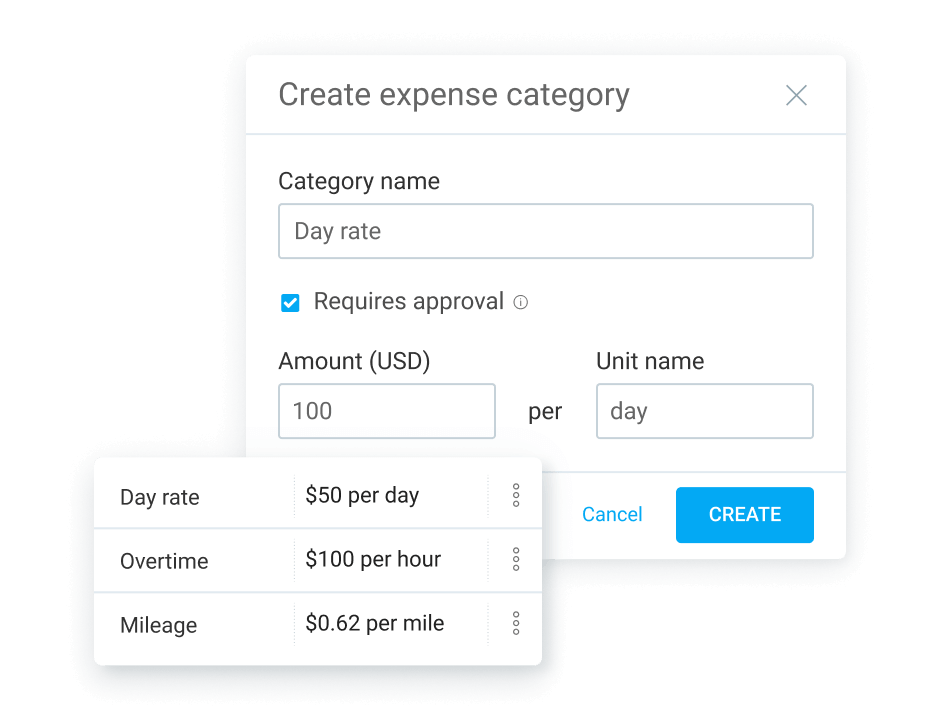Click the info icon beside Requires approval

pos(521,302)
